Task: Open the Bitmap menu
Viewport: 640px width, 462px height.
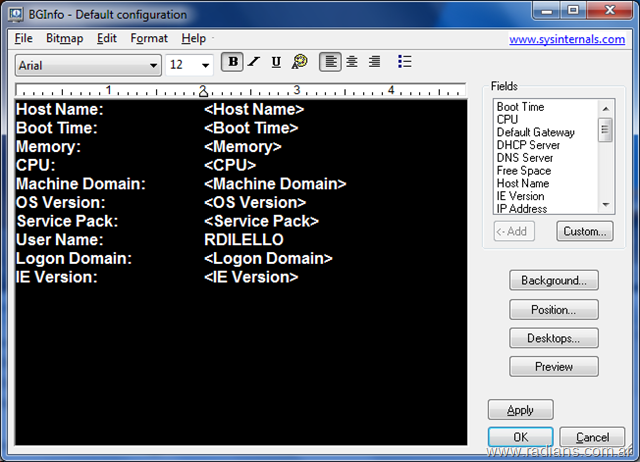Action: (x=65, y=38)
